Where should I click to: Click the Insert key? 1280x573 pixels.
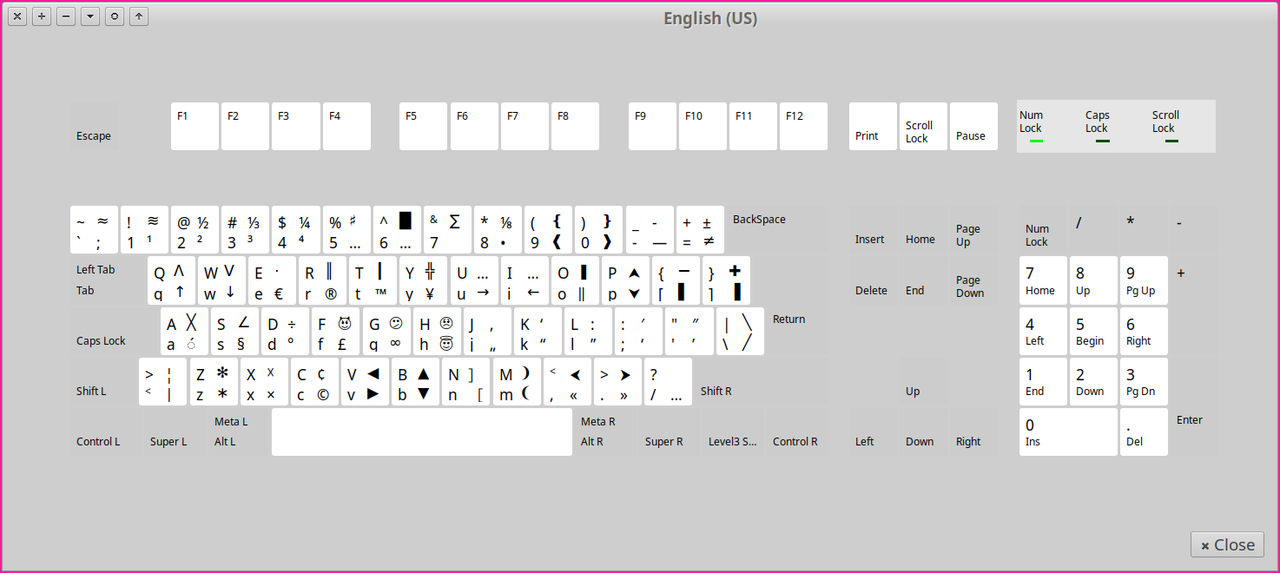tap(873, 231)
